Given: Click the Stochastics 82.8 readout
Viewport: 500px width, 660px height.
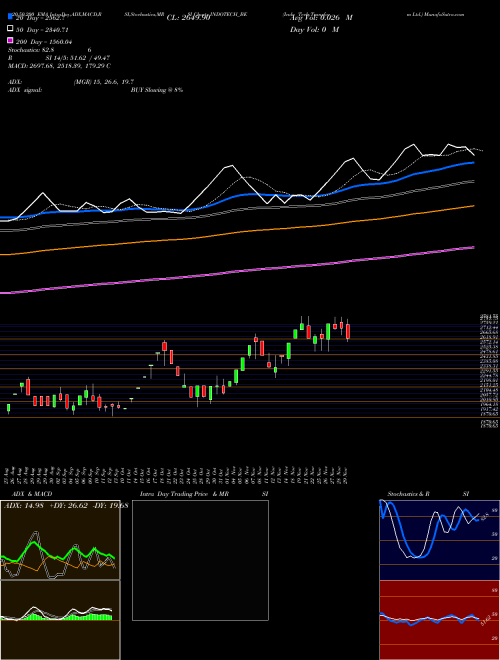Looking at the screenshot, I should (x=33, y=50).
